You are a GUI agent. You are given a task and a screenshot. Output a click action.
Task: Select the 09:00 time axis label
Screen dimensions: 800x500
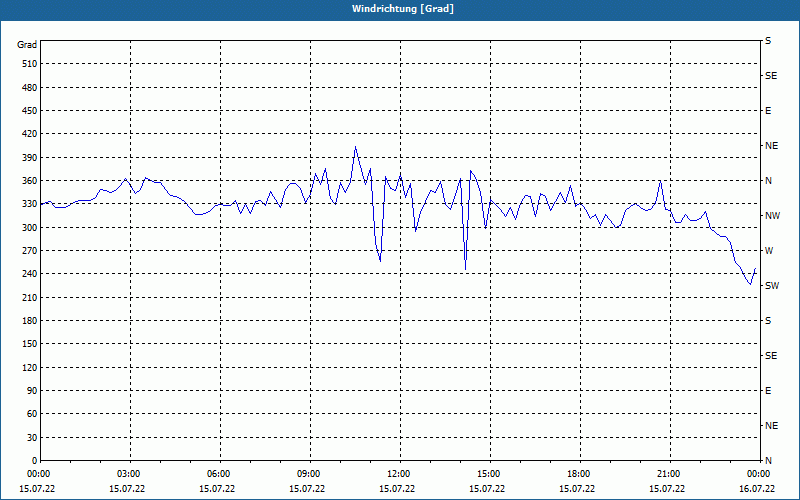pyautogui.click(x=308, y=473)
